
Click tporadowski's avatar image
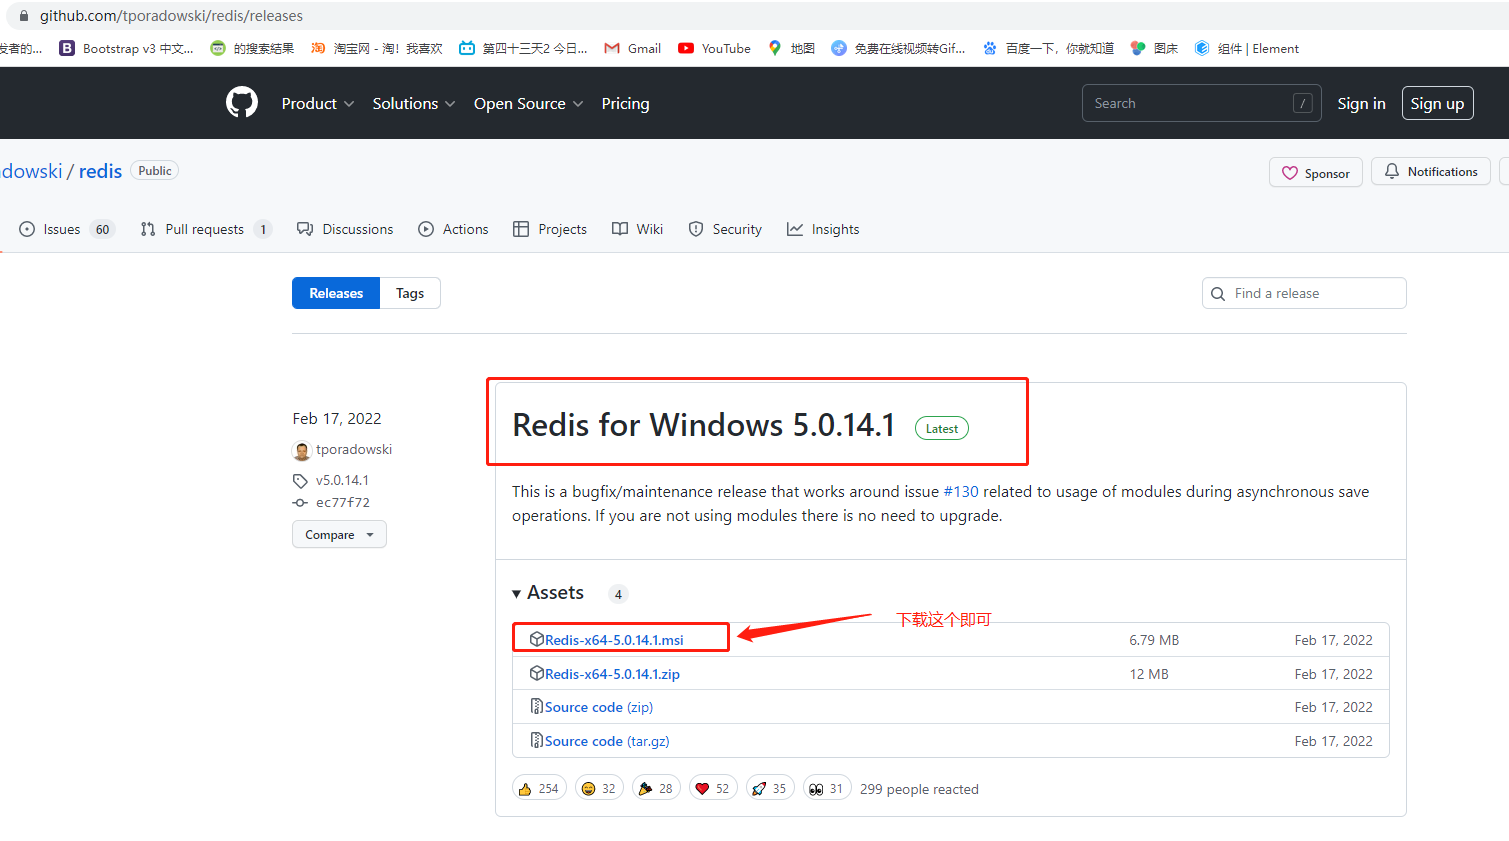click(x=302, y=451)
